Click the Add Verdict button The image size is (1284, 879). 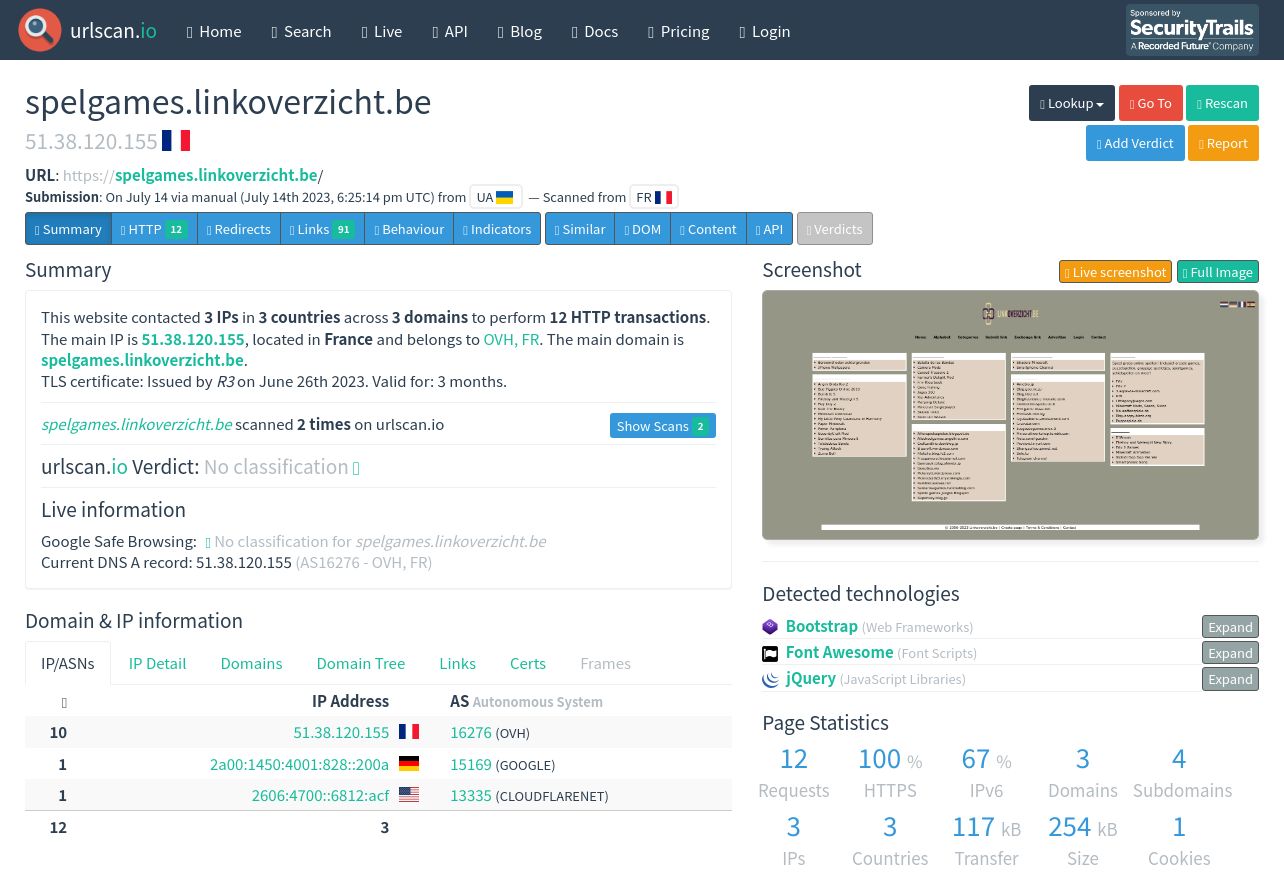1135,143
